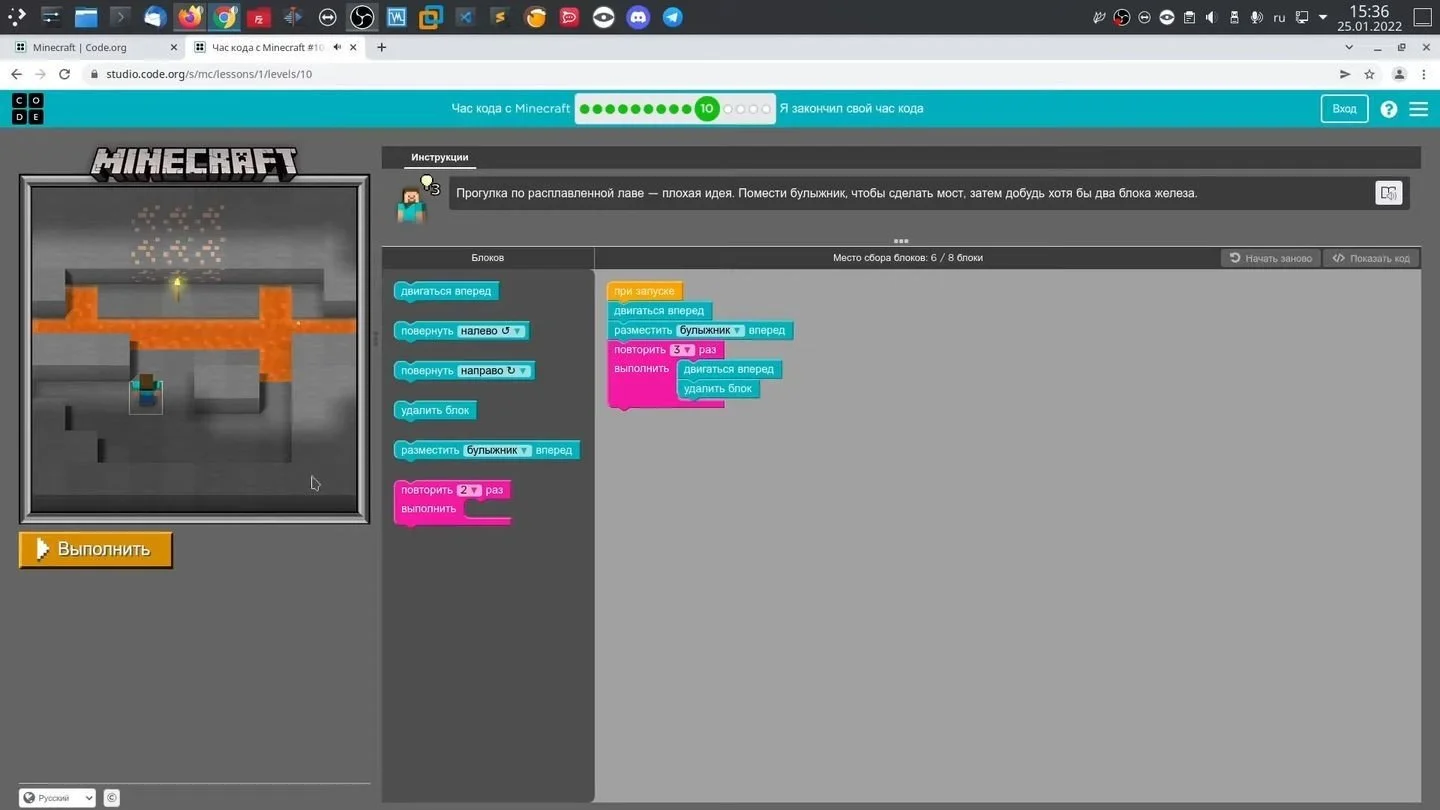Open OBS Studio from the taskbar launcher
The width and height of the screenshot is (1440, 810).
click(x=362, y=17)
